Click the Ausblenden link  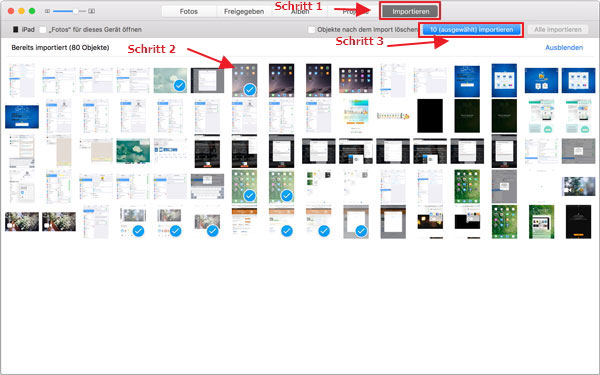pyautogui.click(x=564, y=47)
